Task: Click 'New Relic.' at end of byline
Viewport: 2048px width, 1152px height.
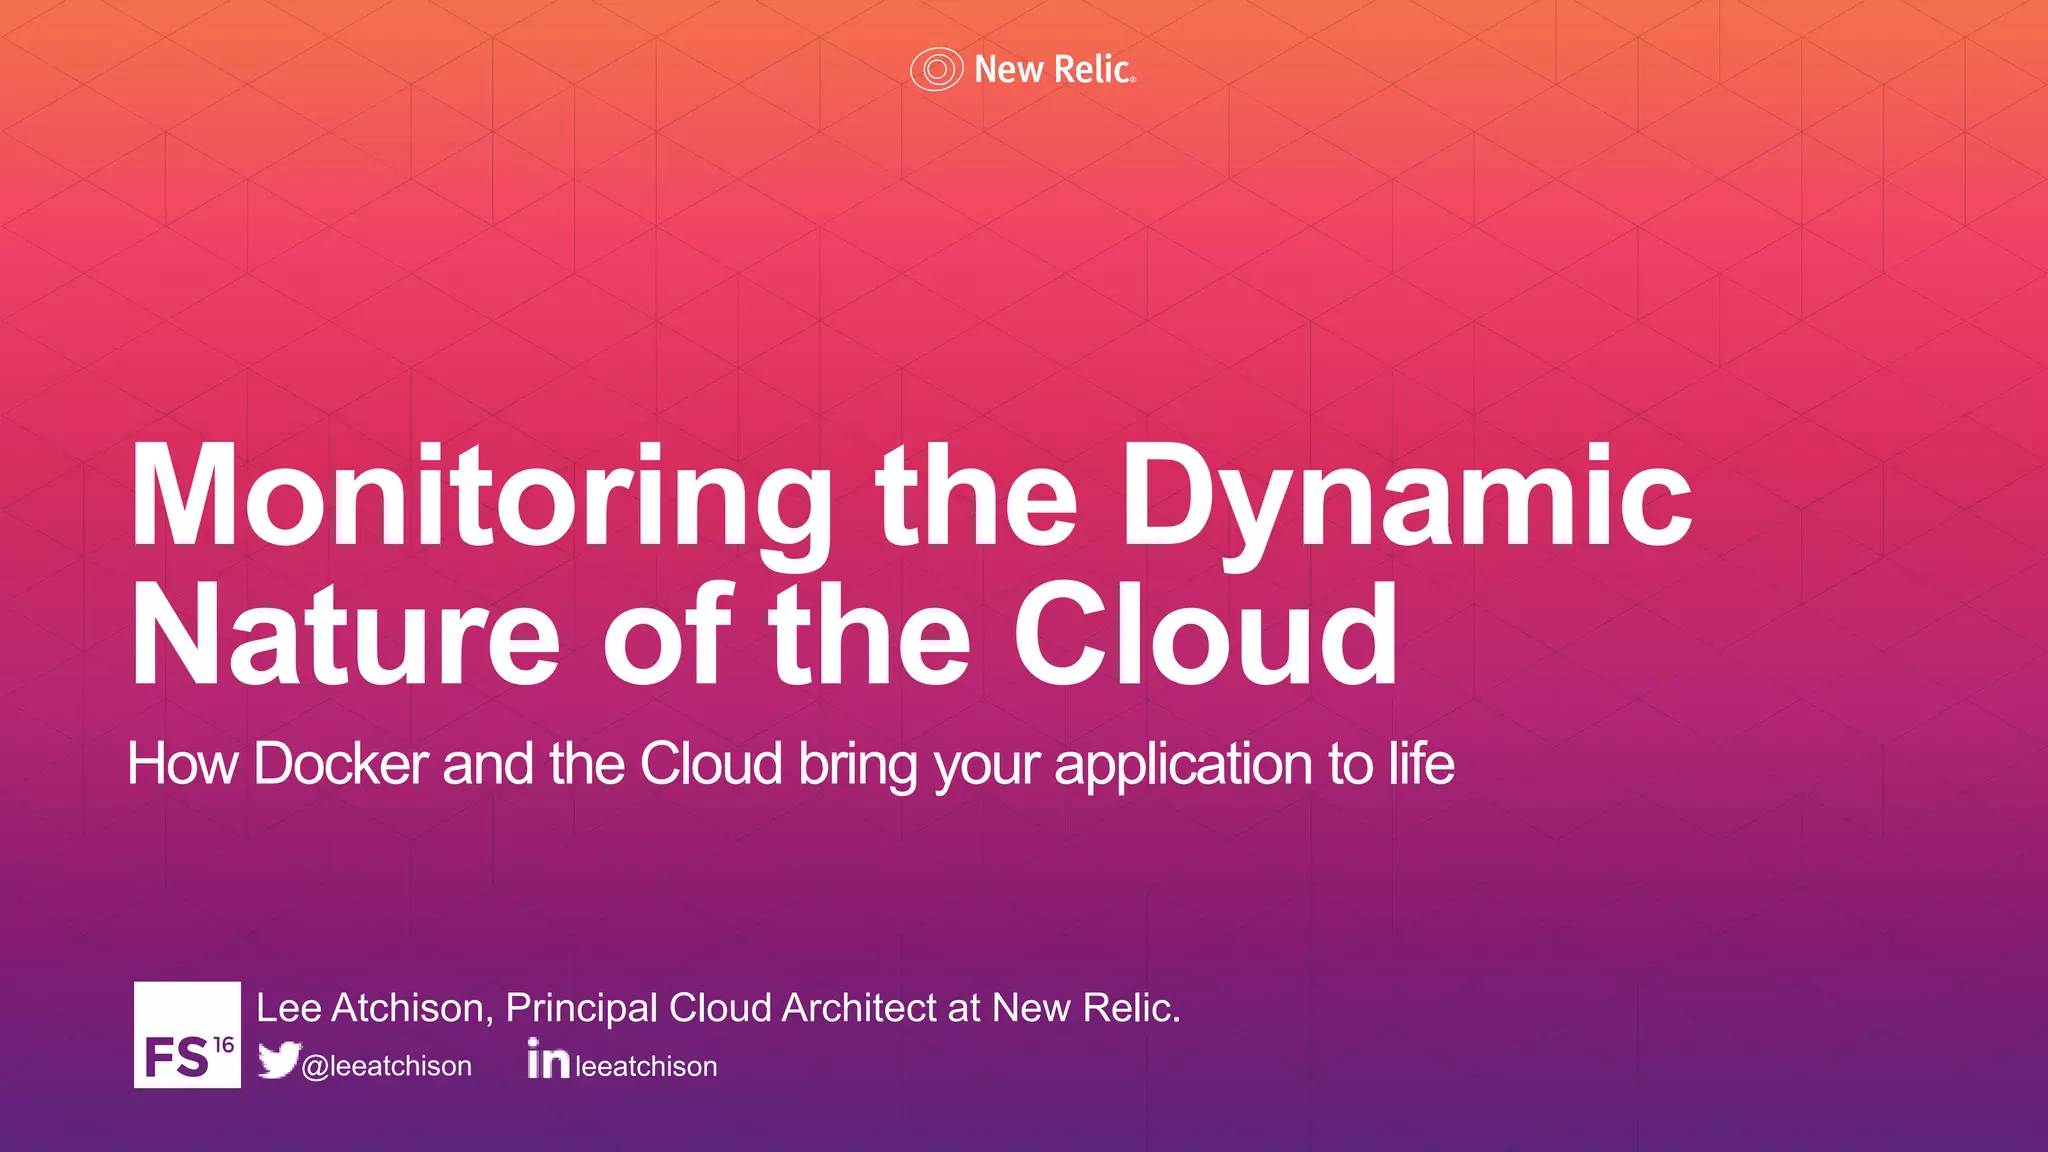Action: click(1086, 1008)
